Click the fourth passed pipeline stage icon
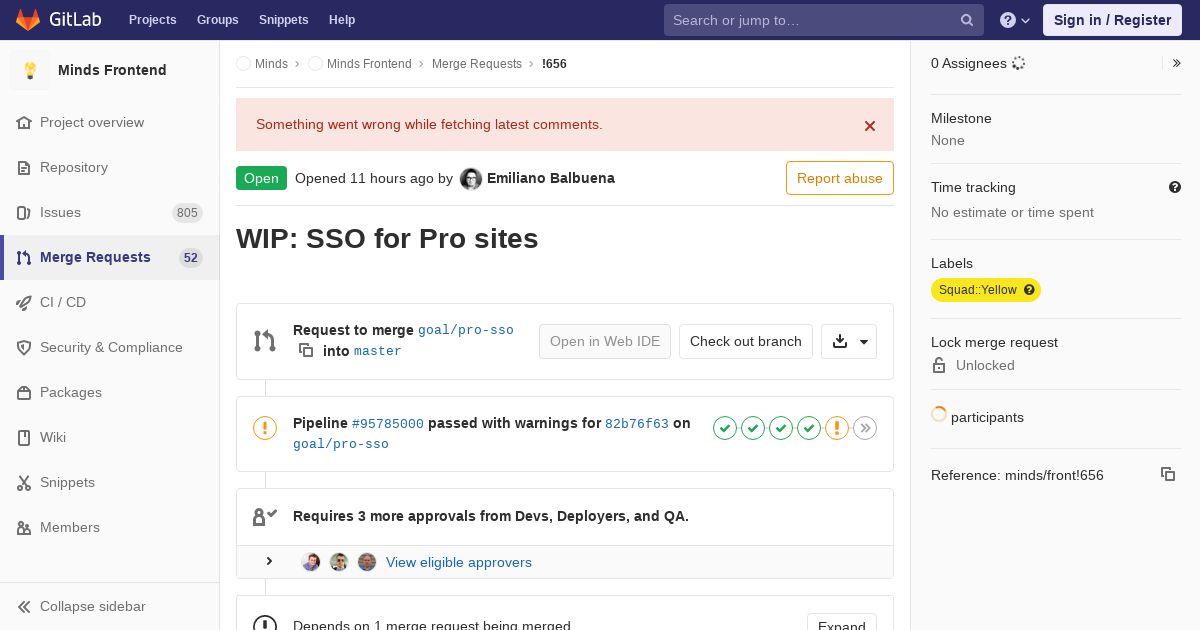Screen dimensions: 1200x630 point(809,428)
